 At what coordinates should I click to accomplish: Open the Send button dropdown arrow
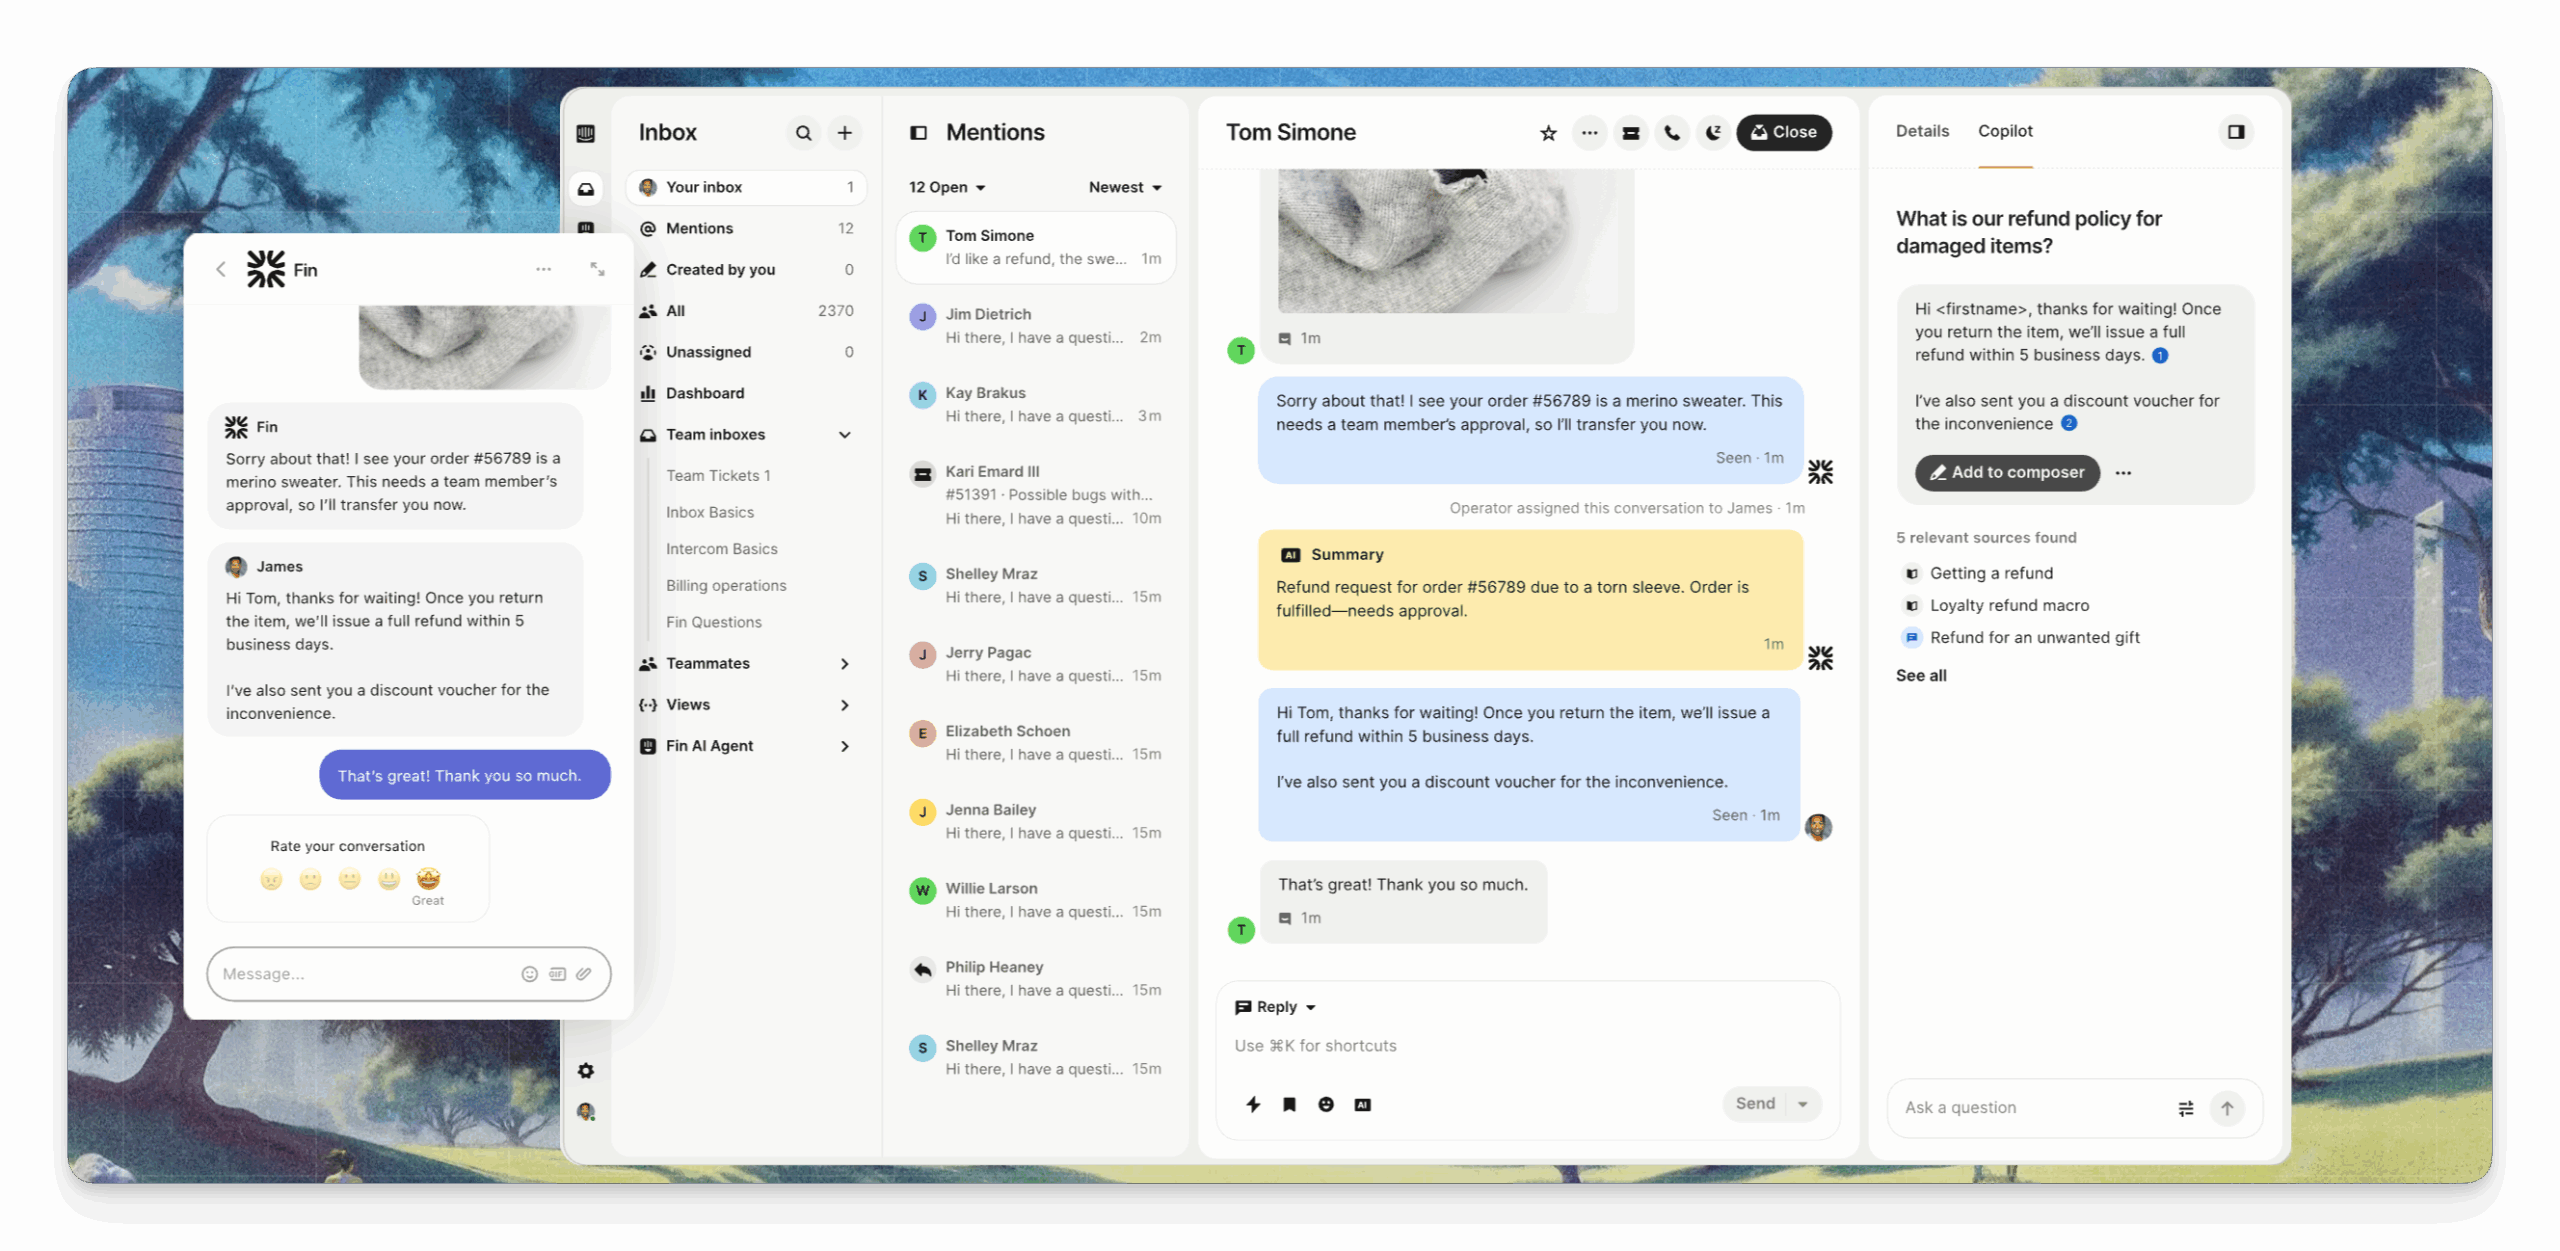[x=1803, y=1103]
